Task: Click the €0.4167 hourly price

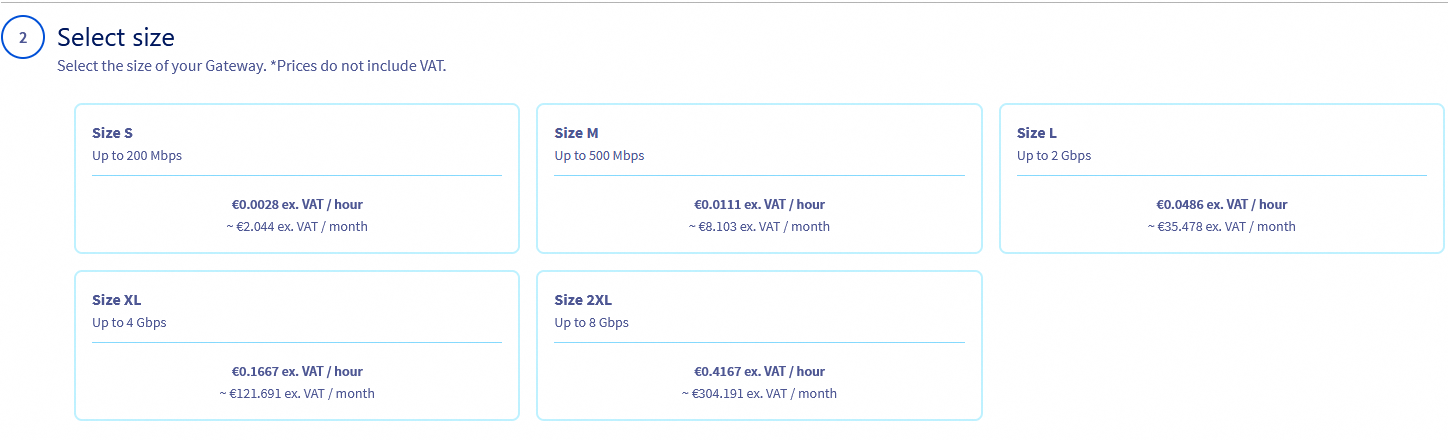Action: 759,372
